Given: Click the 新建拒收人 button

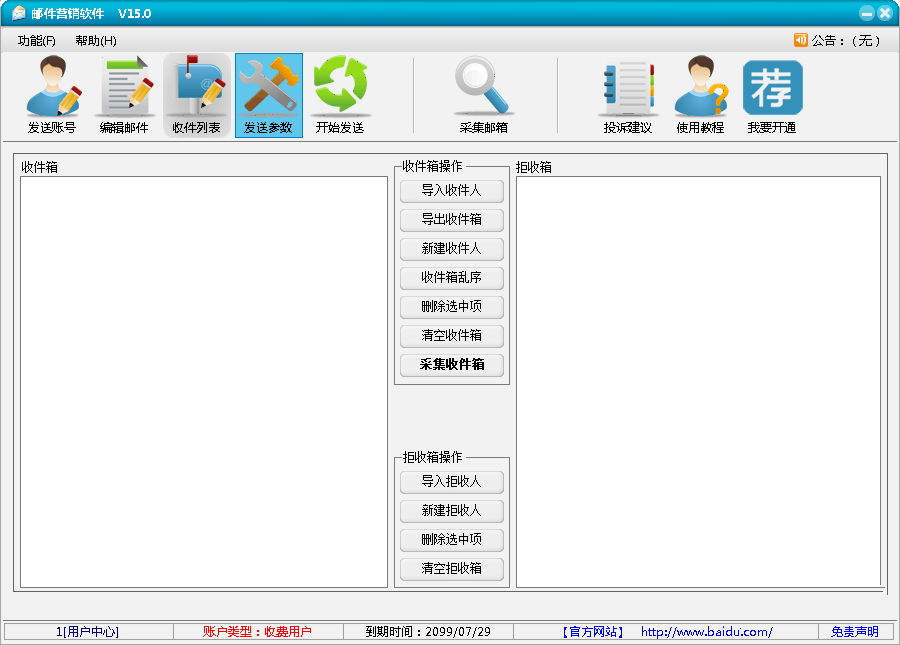Looking at the screenshot, I should tap(452, 511).
